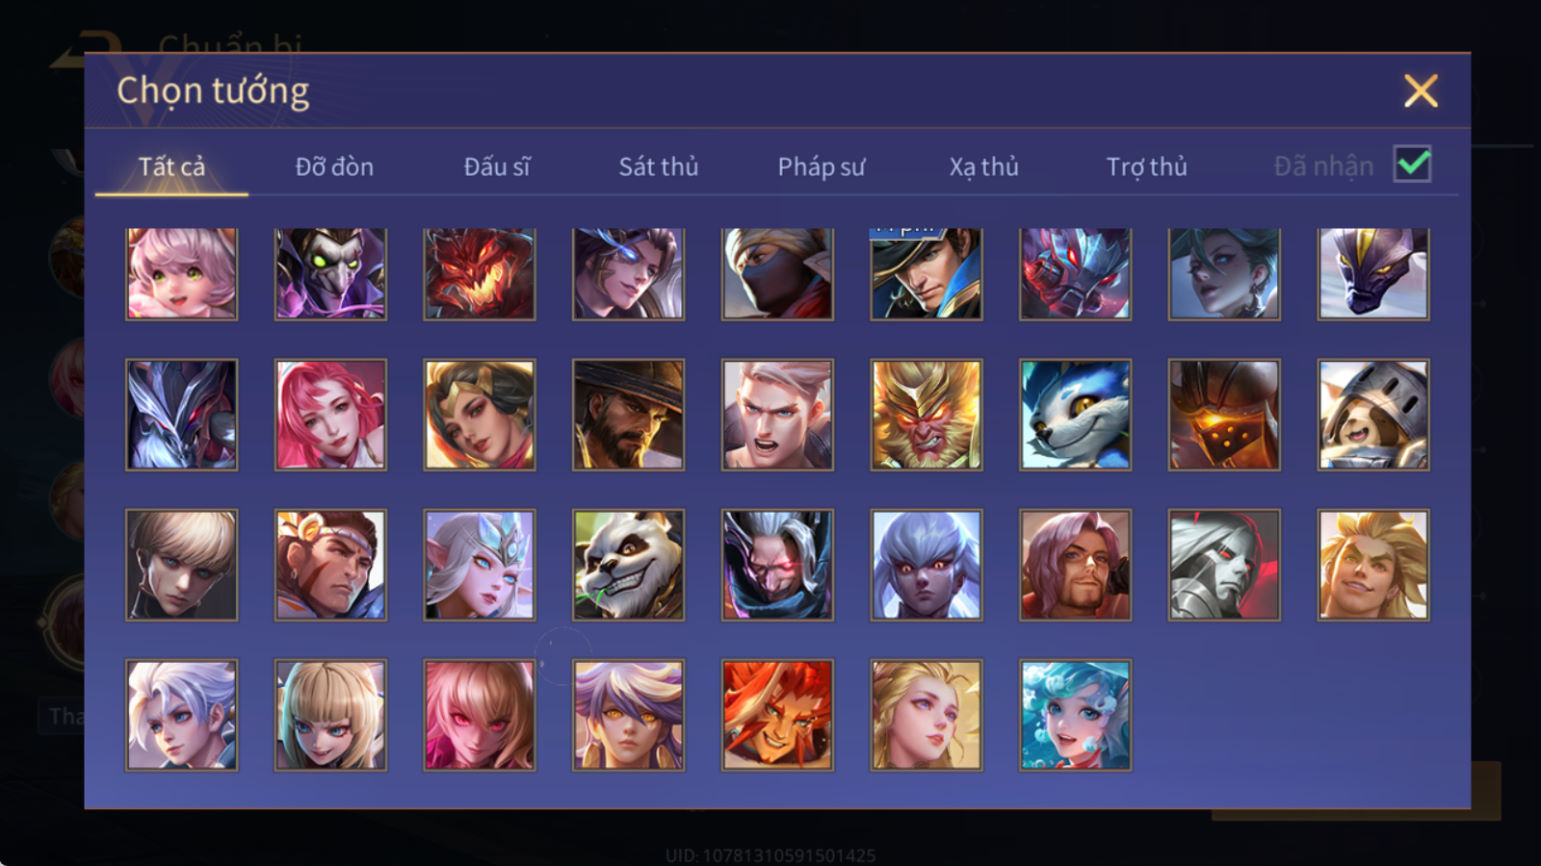Choose the blue wolf hero icon
Screen dimensions: 1541x866
[1075, 415]
